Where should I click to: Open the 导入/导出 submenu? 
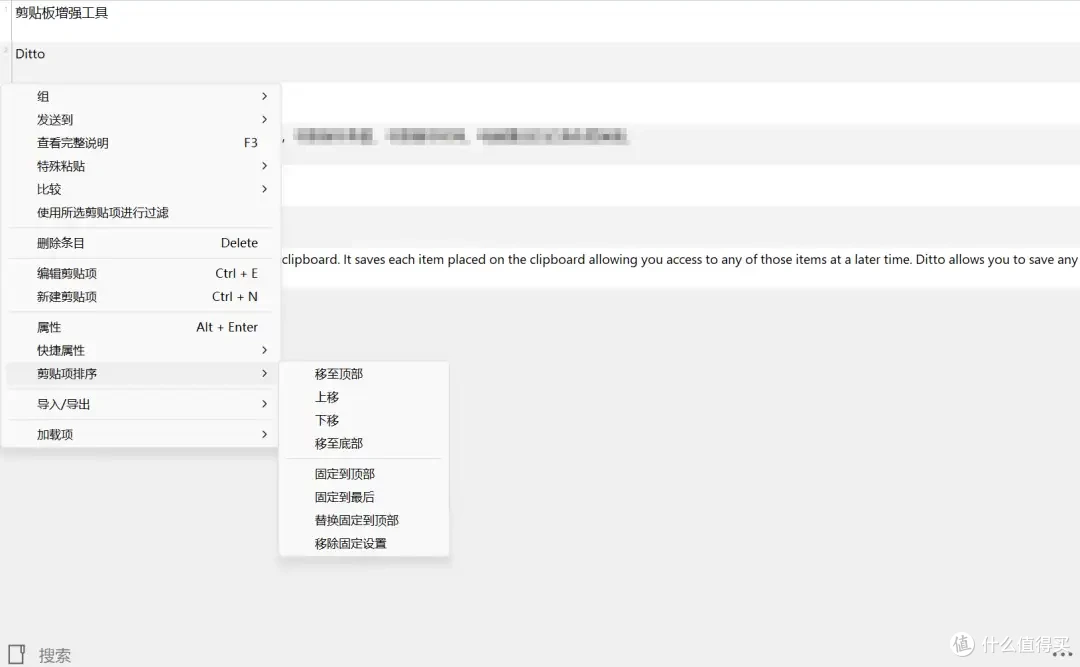141,404
